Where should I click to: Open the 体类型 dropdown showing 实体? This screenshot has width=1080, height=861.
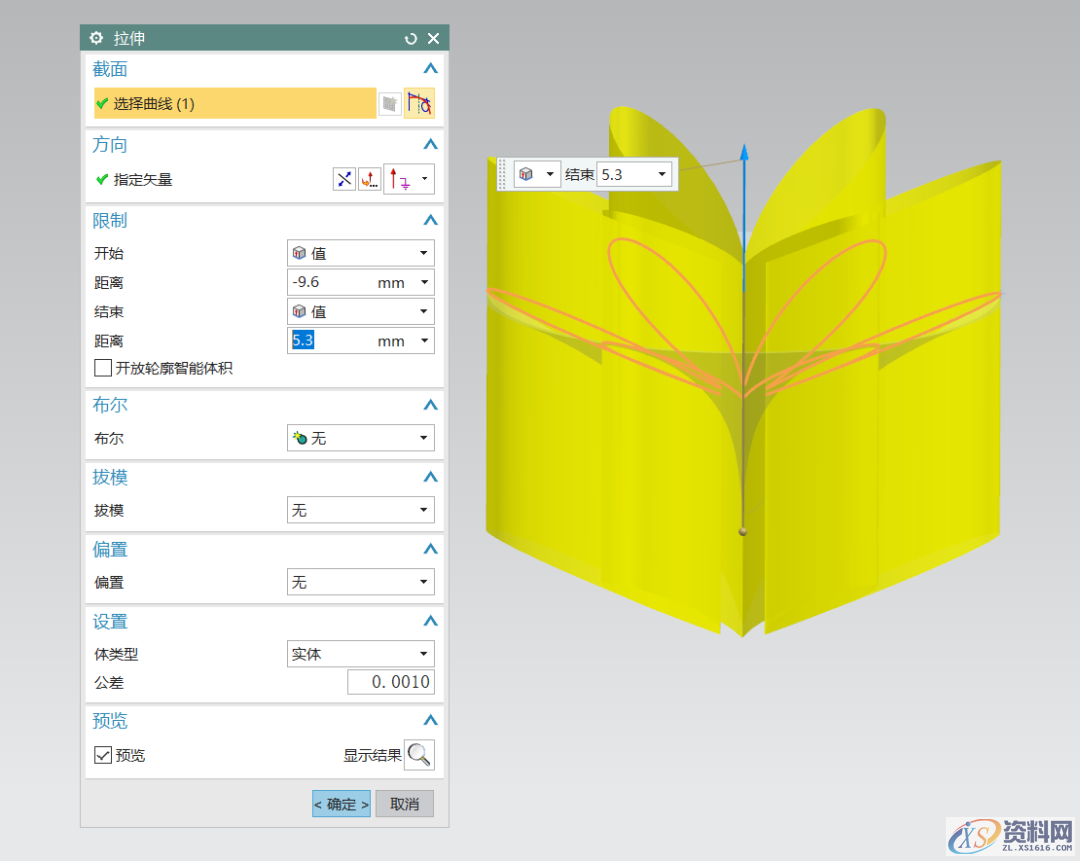coord(360,654)
